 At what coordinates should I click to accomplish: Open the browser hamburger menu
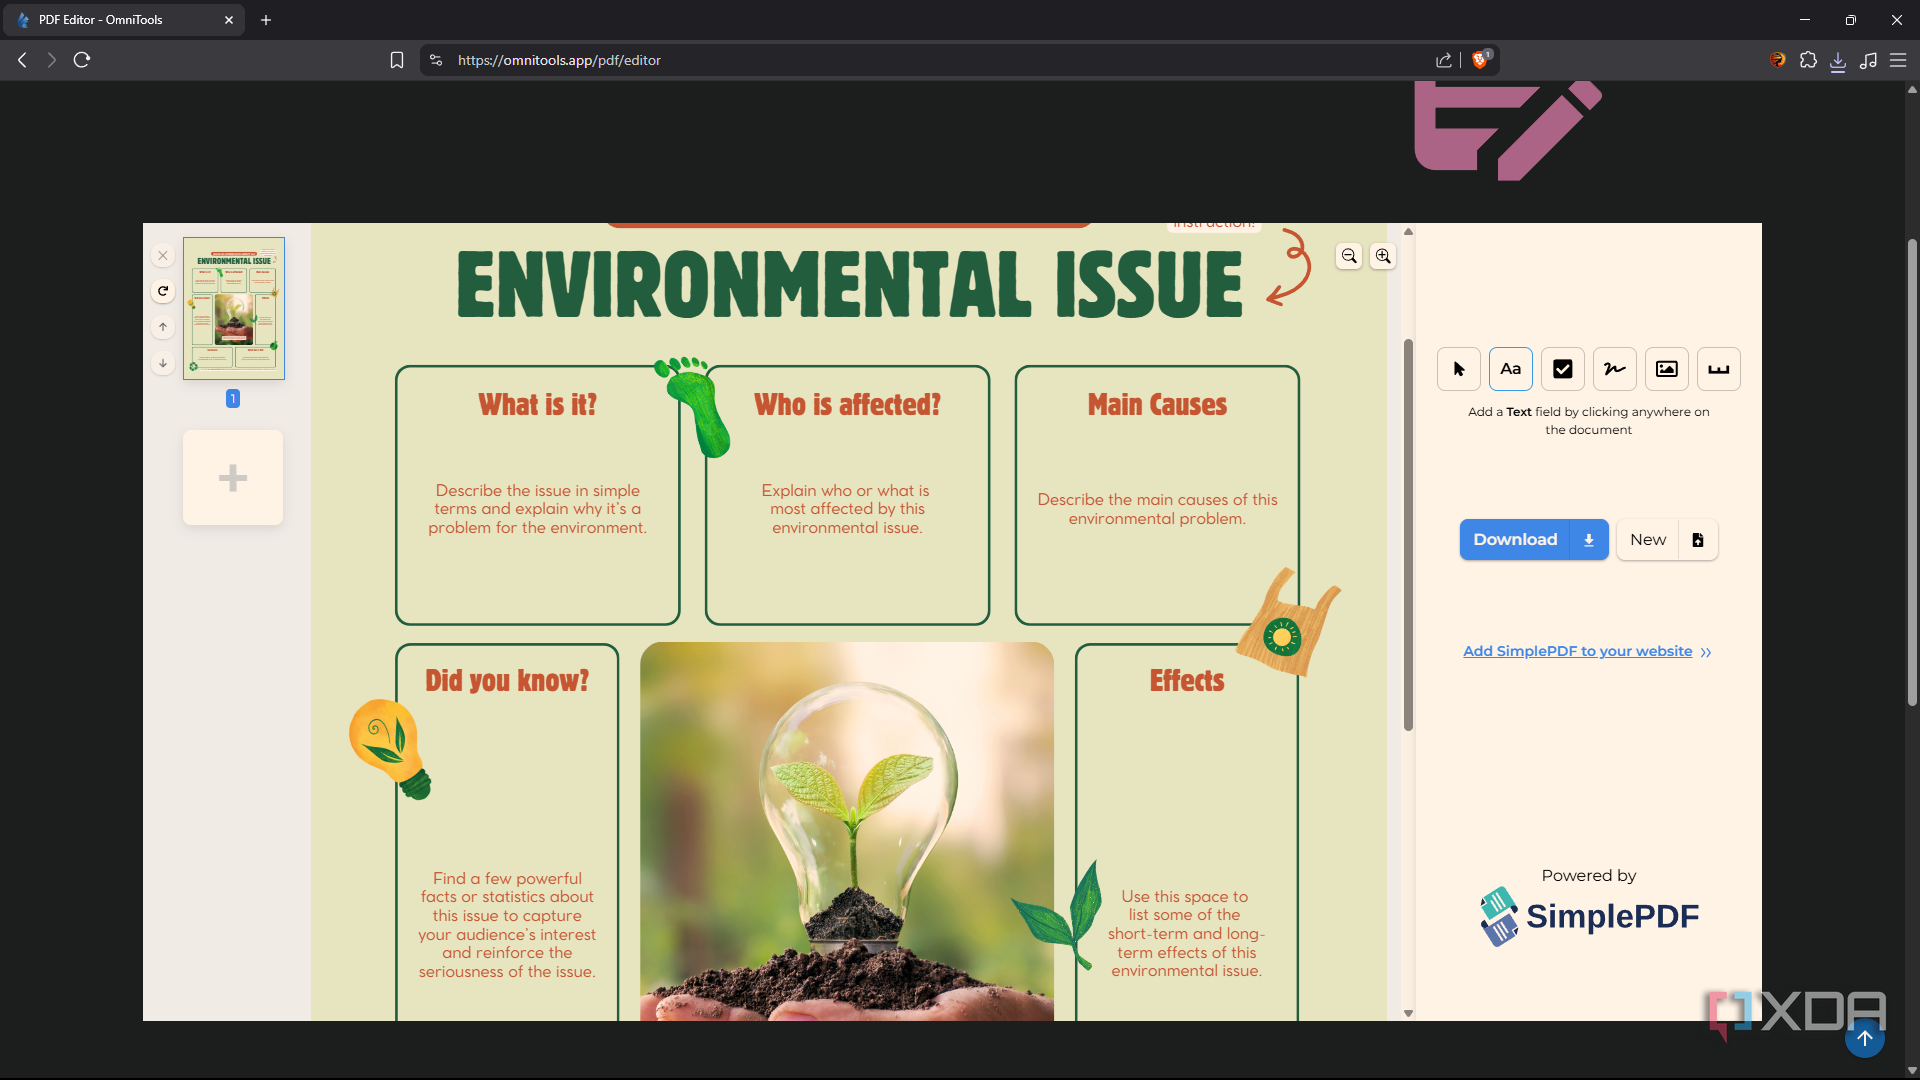tap(1898, 60)
